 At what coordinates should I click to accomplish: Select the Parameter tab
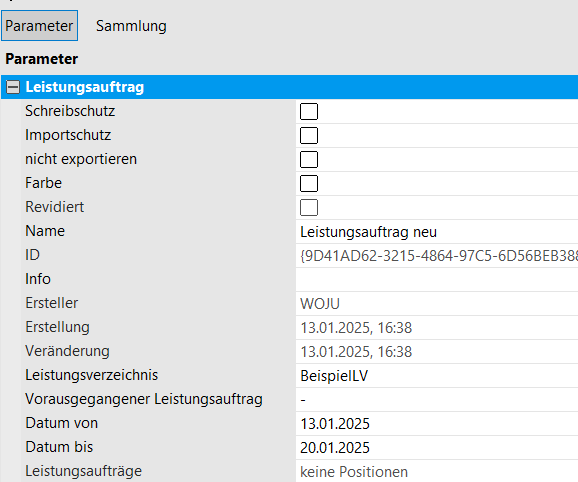click(39, 25)
